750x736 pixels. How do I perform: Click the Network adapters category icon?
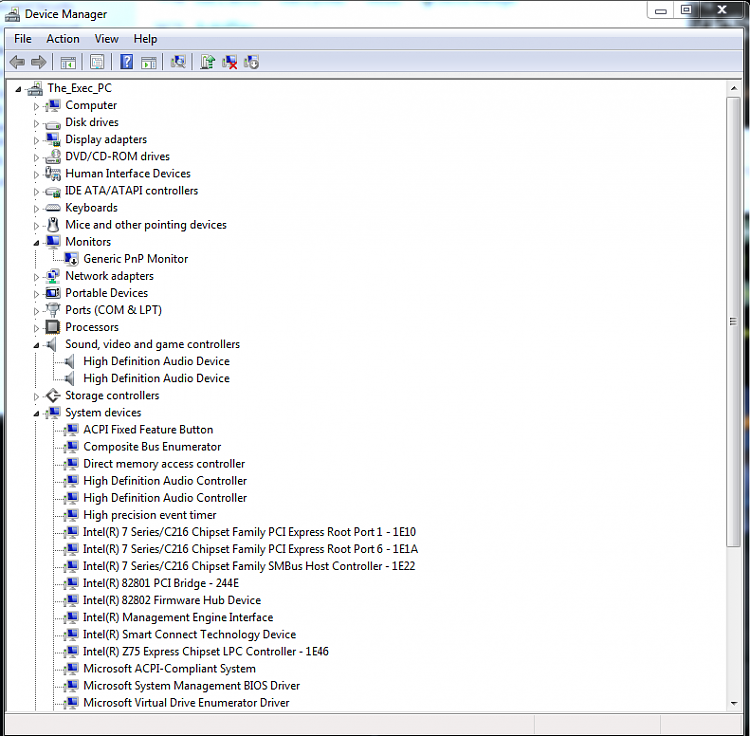point(53,276)
